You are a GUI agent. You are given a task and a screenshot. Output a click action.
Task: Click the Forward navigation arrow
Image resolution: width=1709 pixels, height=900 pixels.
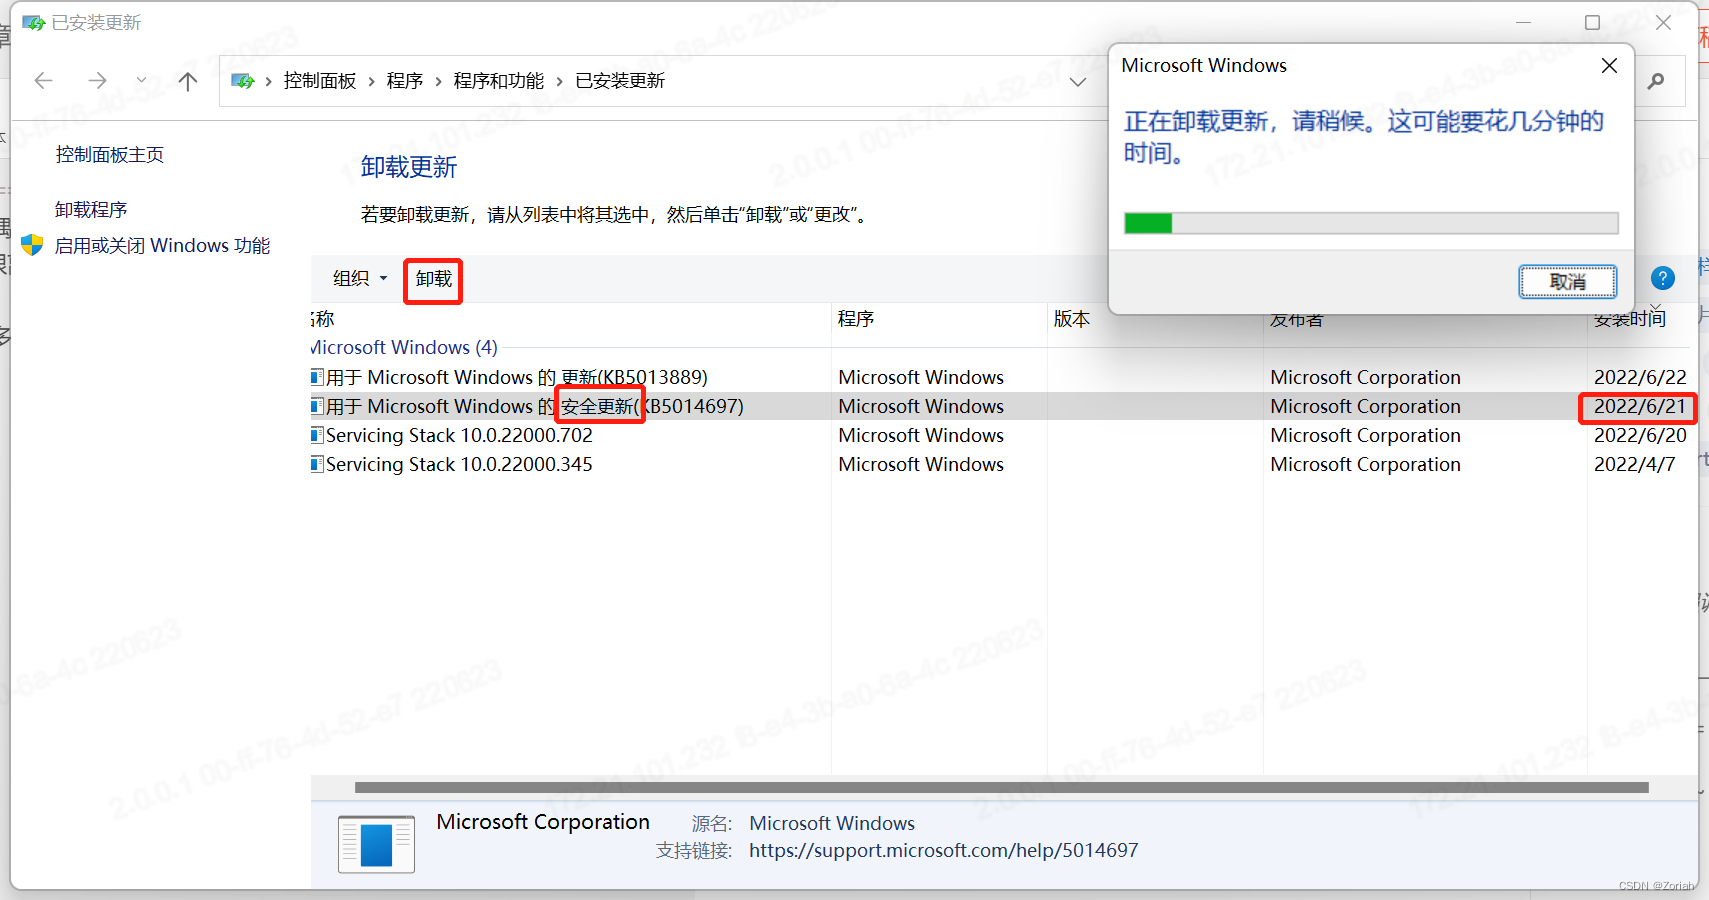click(97, 81)
